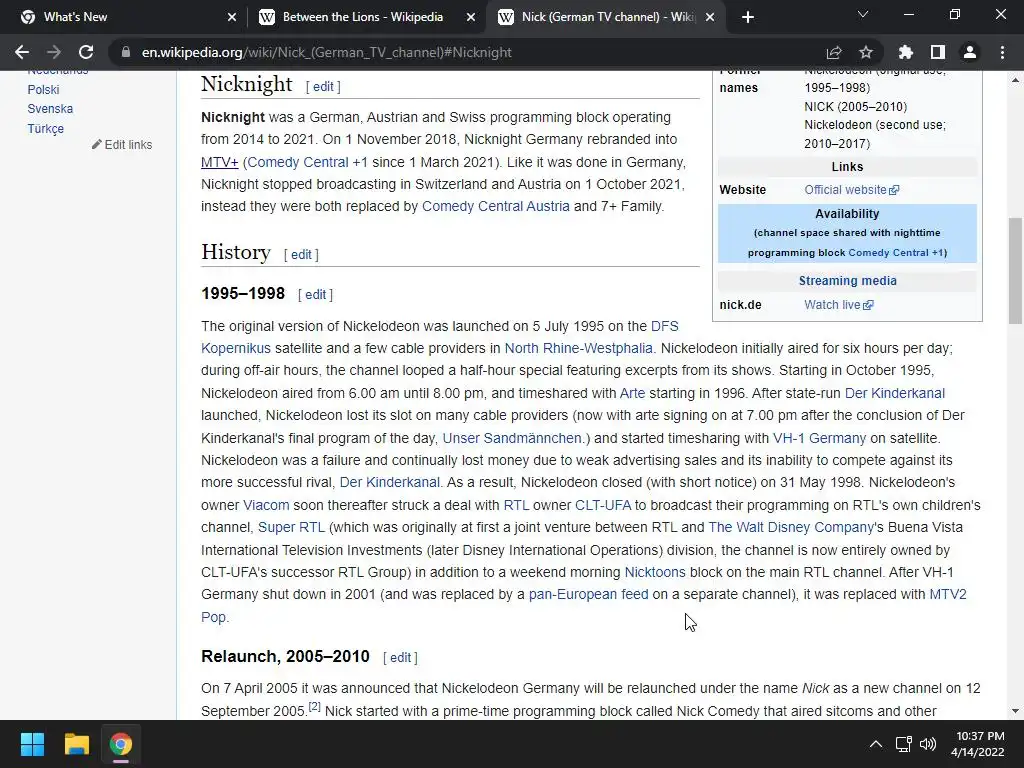Click Edit links pencil in sidebar
This screenshot has width=1024, height=768.
tap(122, 145)
